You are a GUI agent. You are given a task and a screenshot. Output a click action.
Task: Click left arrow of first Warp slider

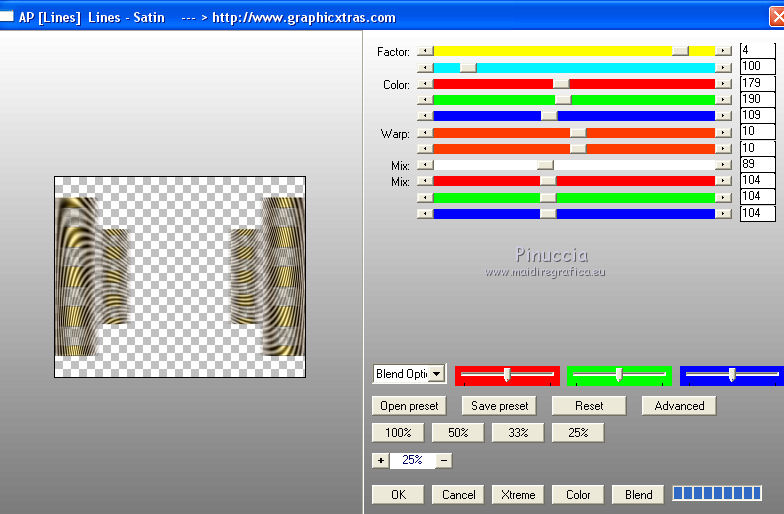pos(425,132)
